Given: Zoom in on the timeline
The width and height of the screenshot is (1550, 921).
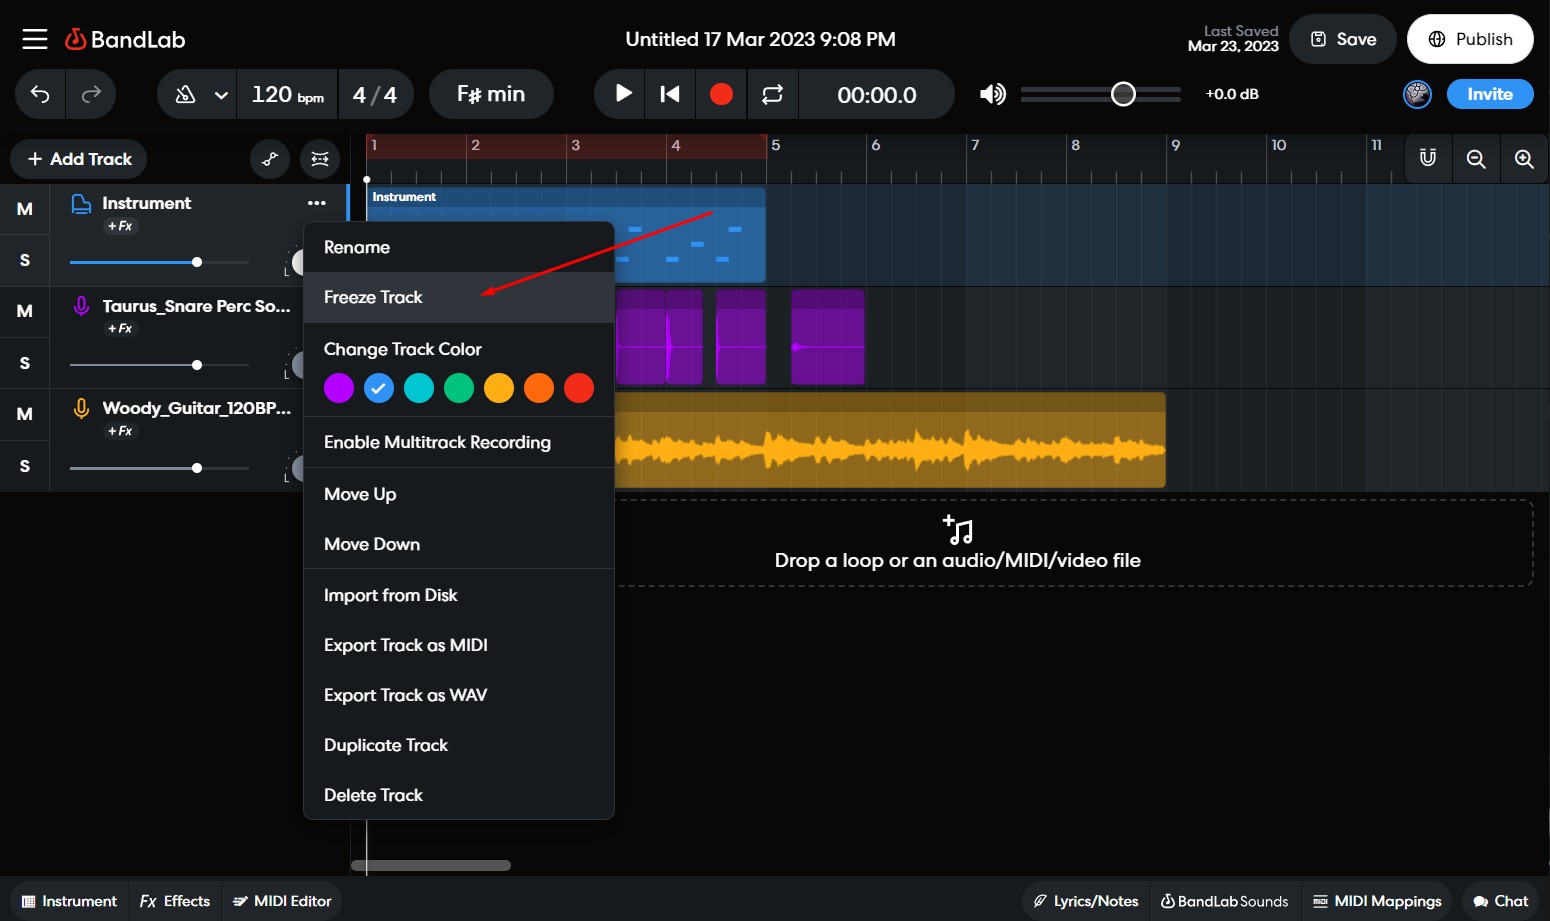Looking at the screenshot, I should pyautogui.click(x=1524, y=158).
